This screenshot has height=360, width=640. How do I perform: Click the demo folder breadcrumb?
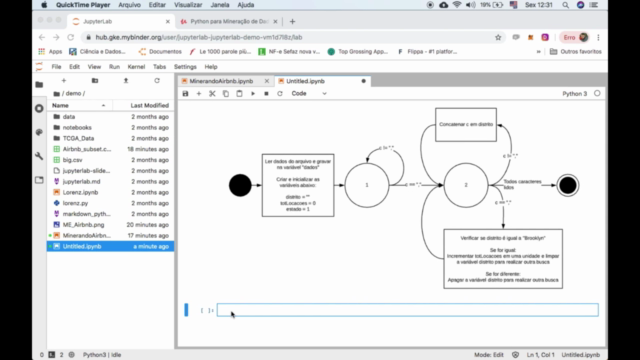[x=73, y=93]
